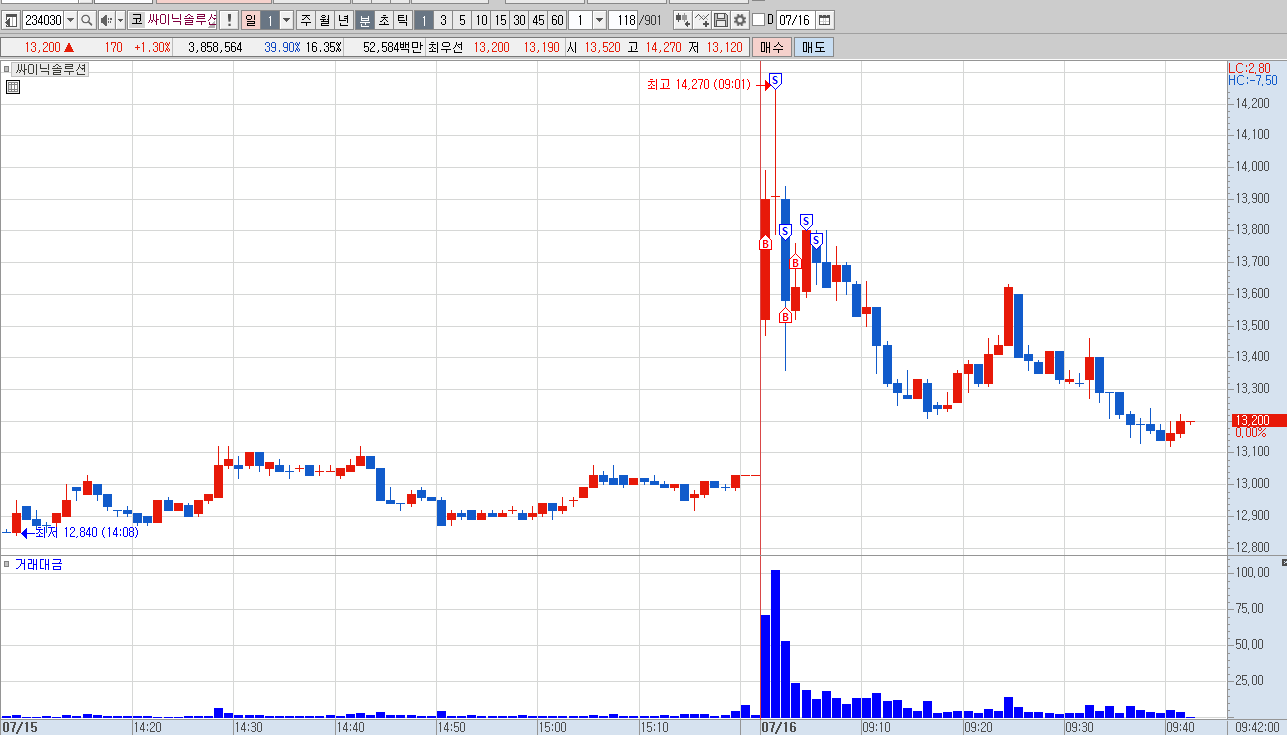Open the dropdown next to 일 period

pos(287,20)
